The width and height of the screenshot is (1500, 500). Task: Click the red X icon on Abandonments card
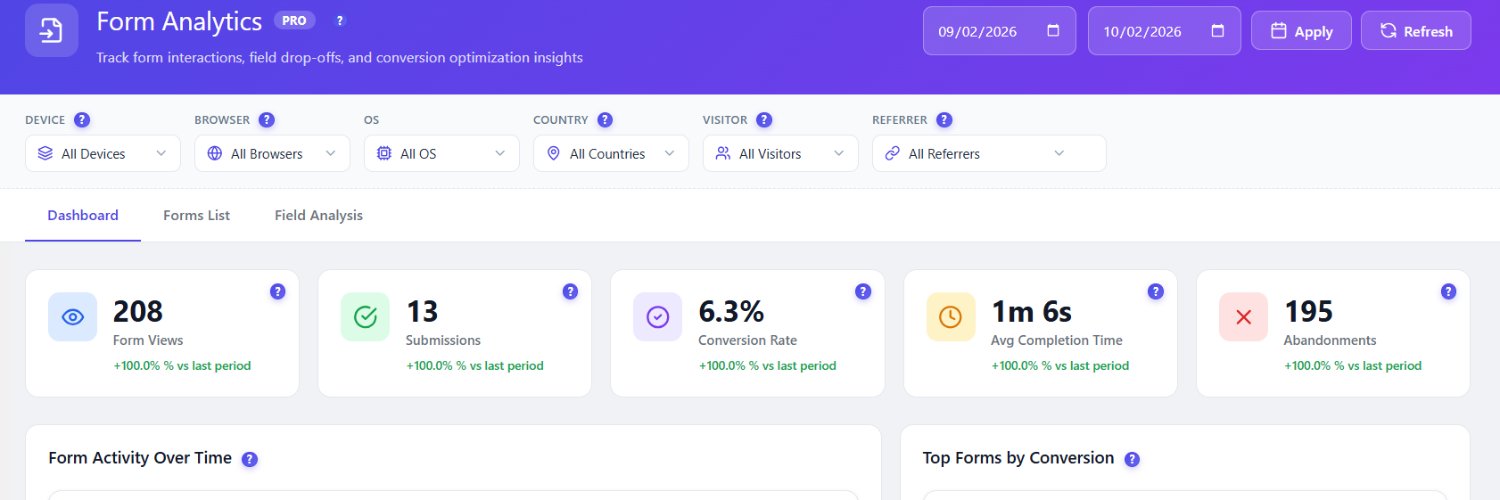(x=1244, y=317)
